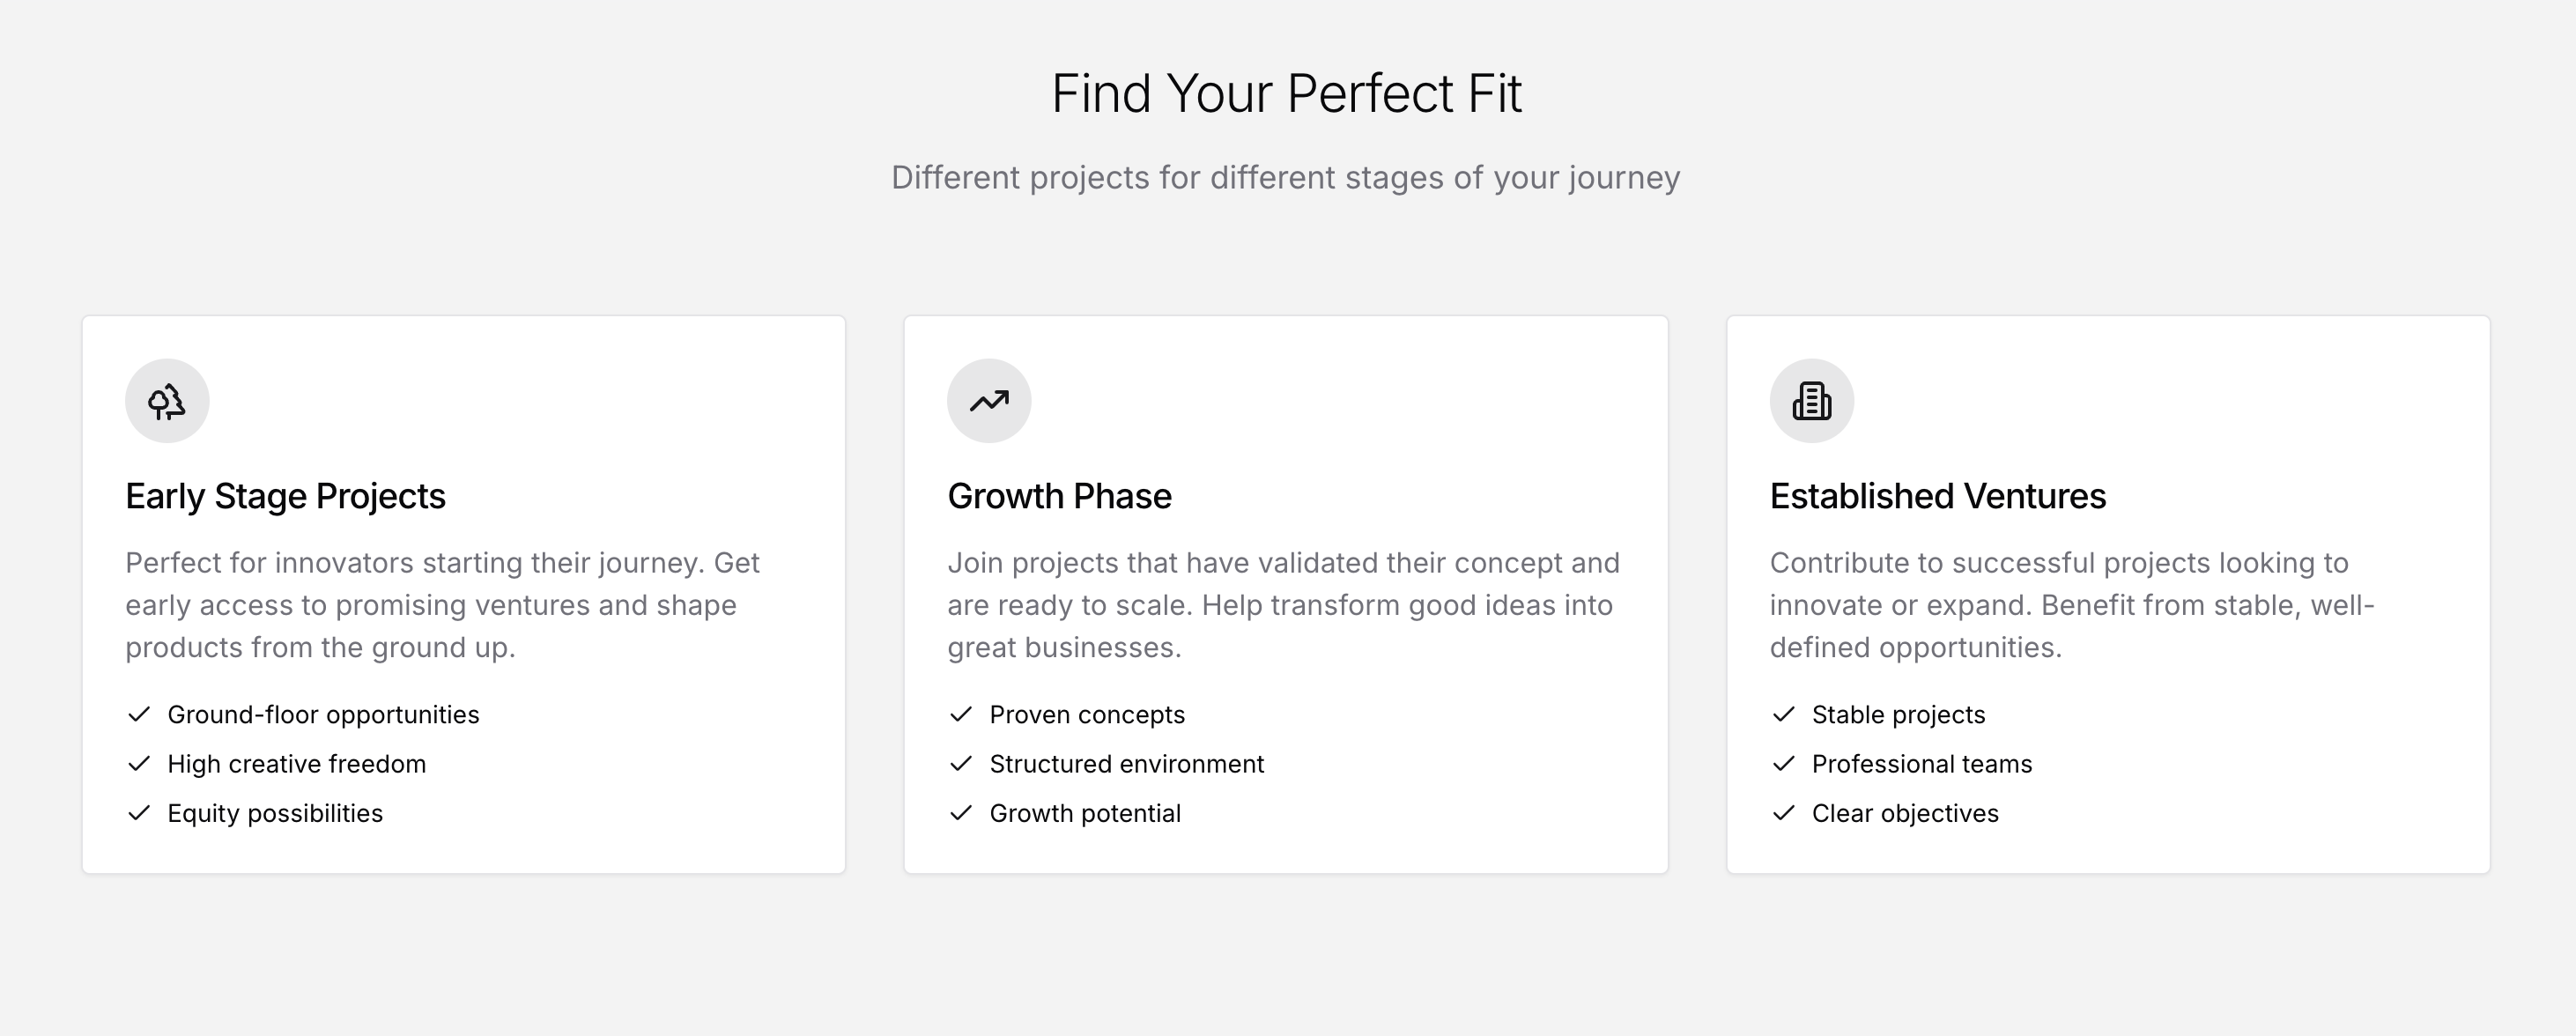Click the Established Ventures description paragraph

2071,605
